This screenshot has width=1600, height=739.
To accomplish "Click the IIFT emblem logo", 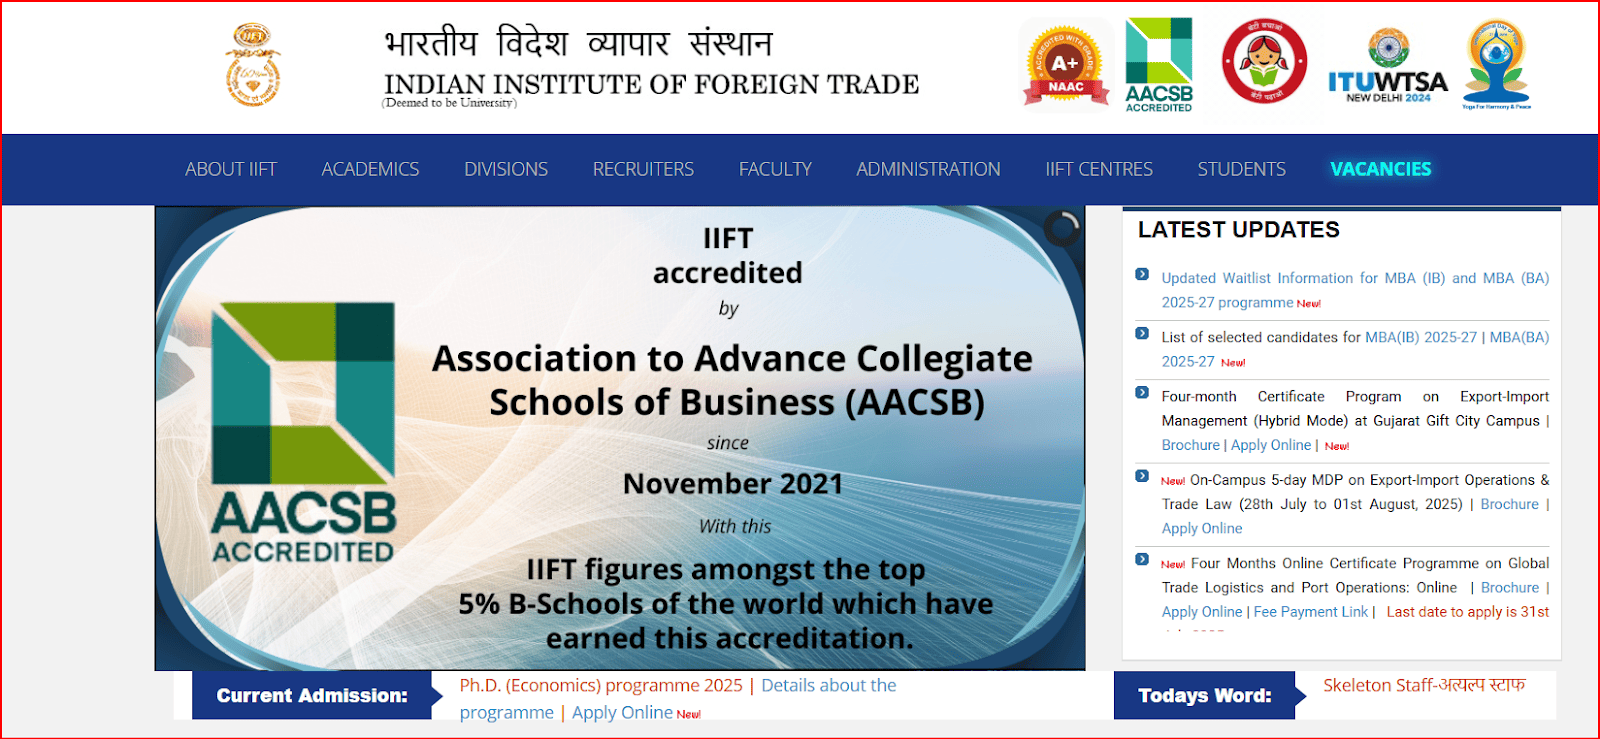I will point(252,65).
